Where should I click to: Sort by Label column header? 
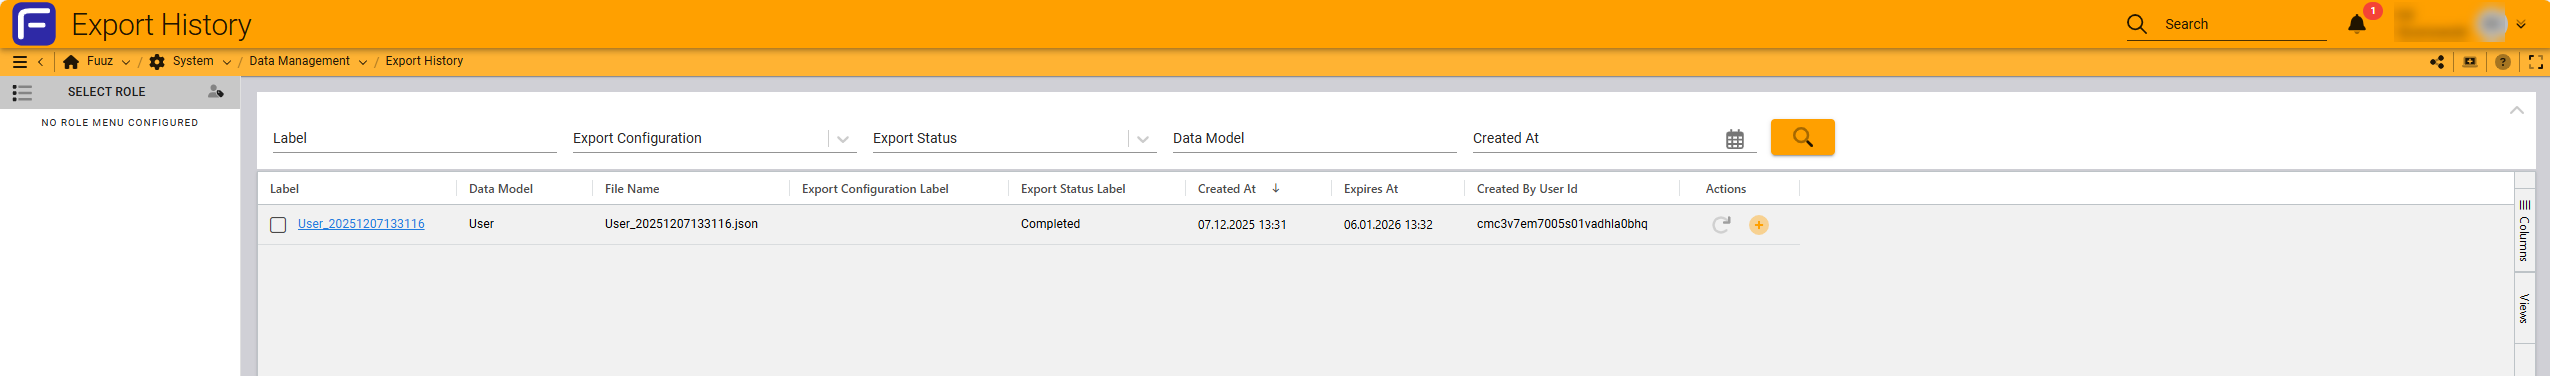coord(284,189)
